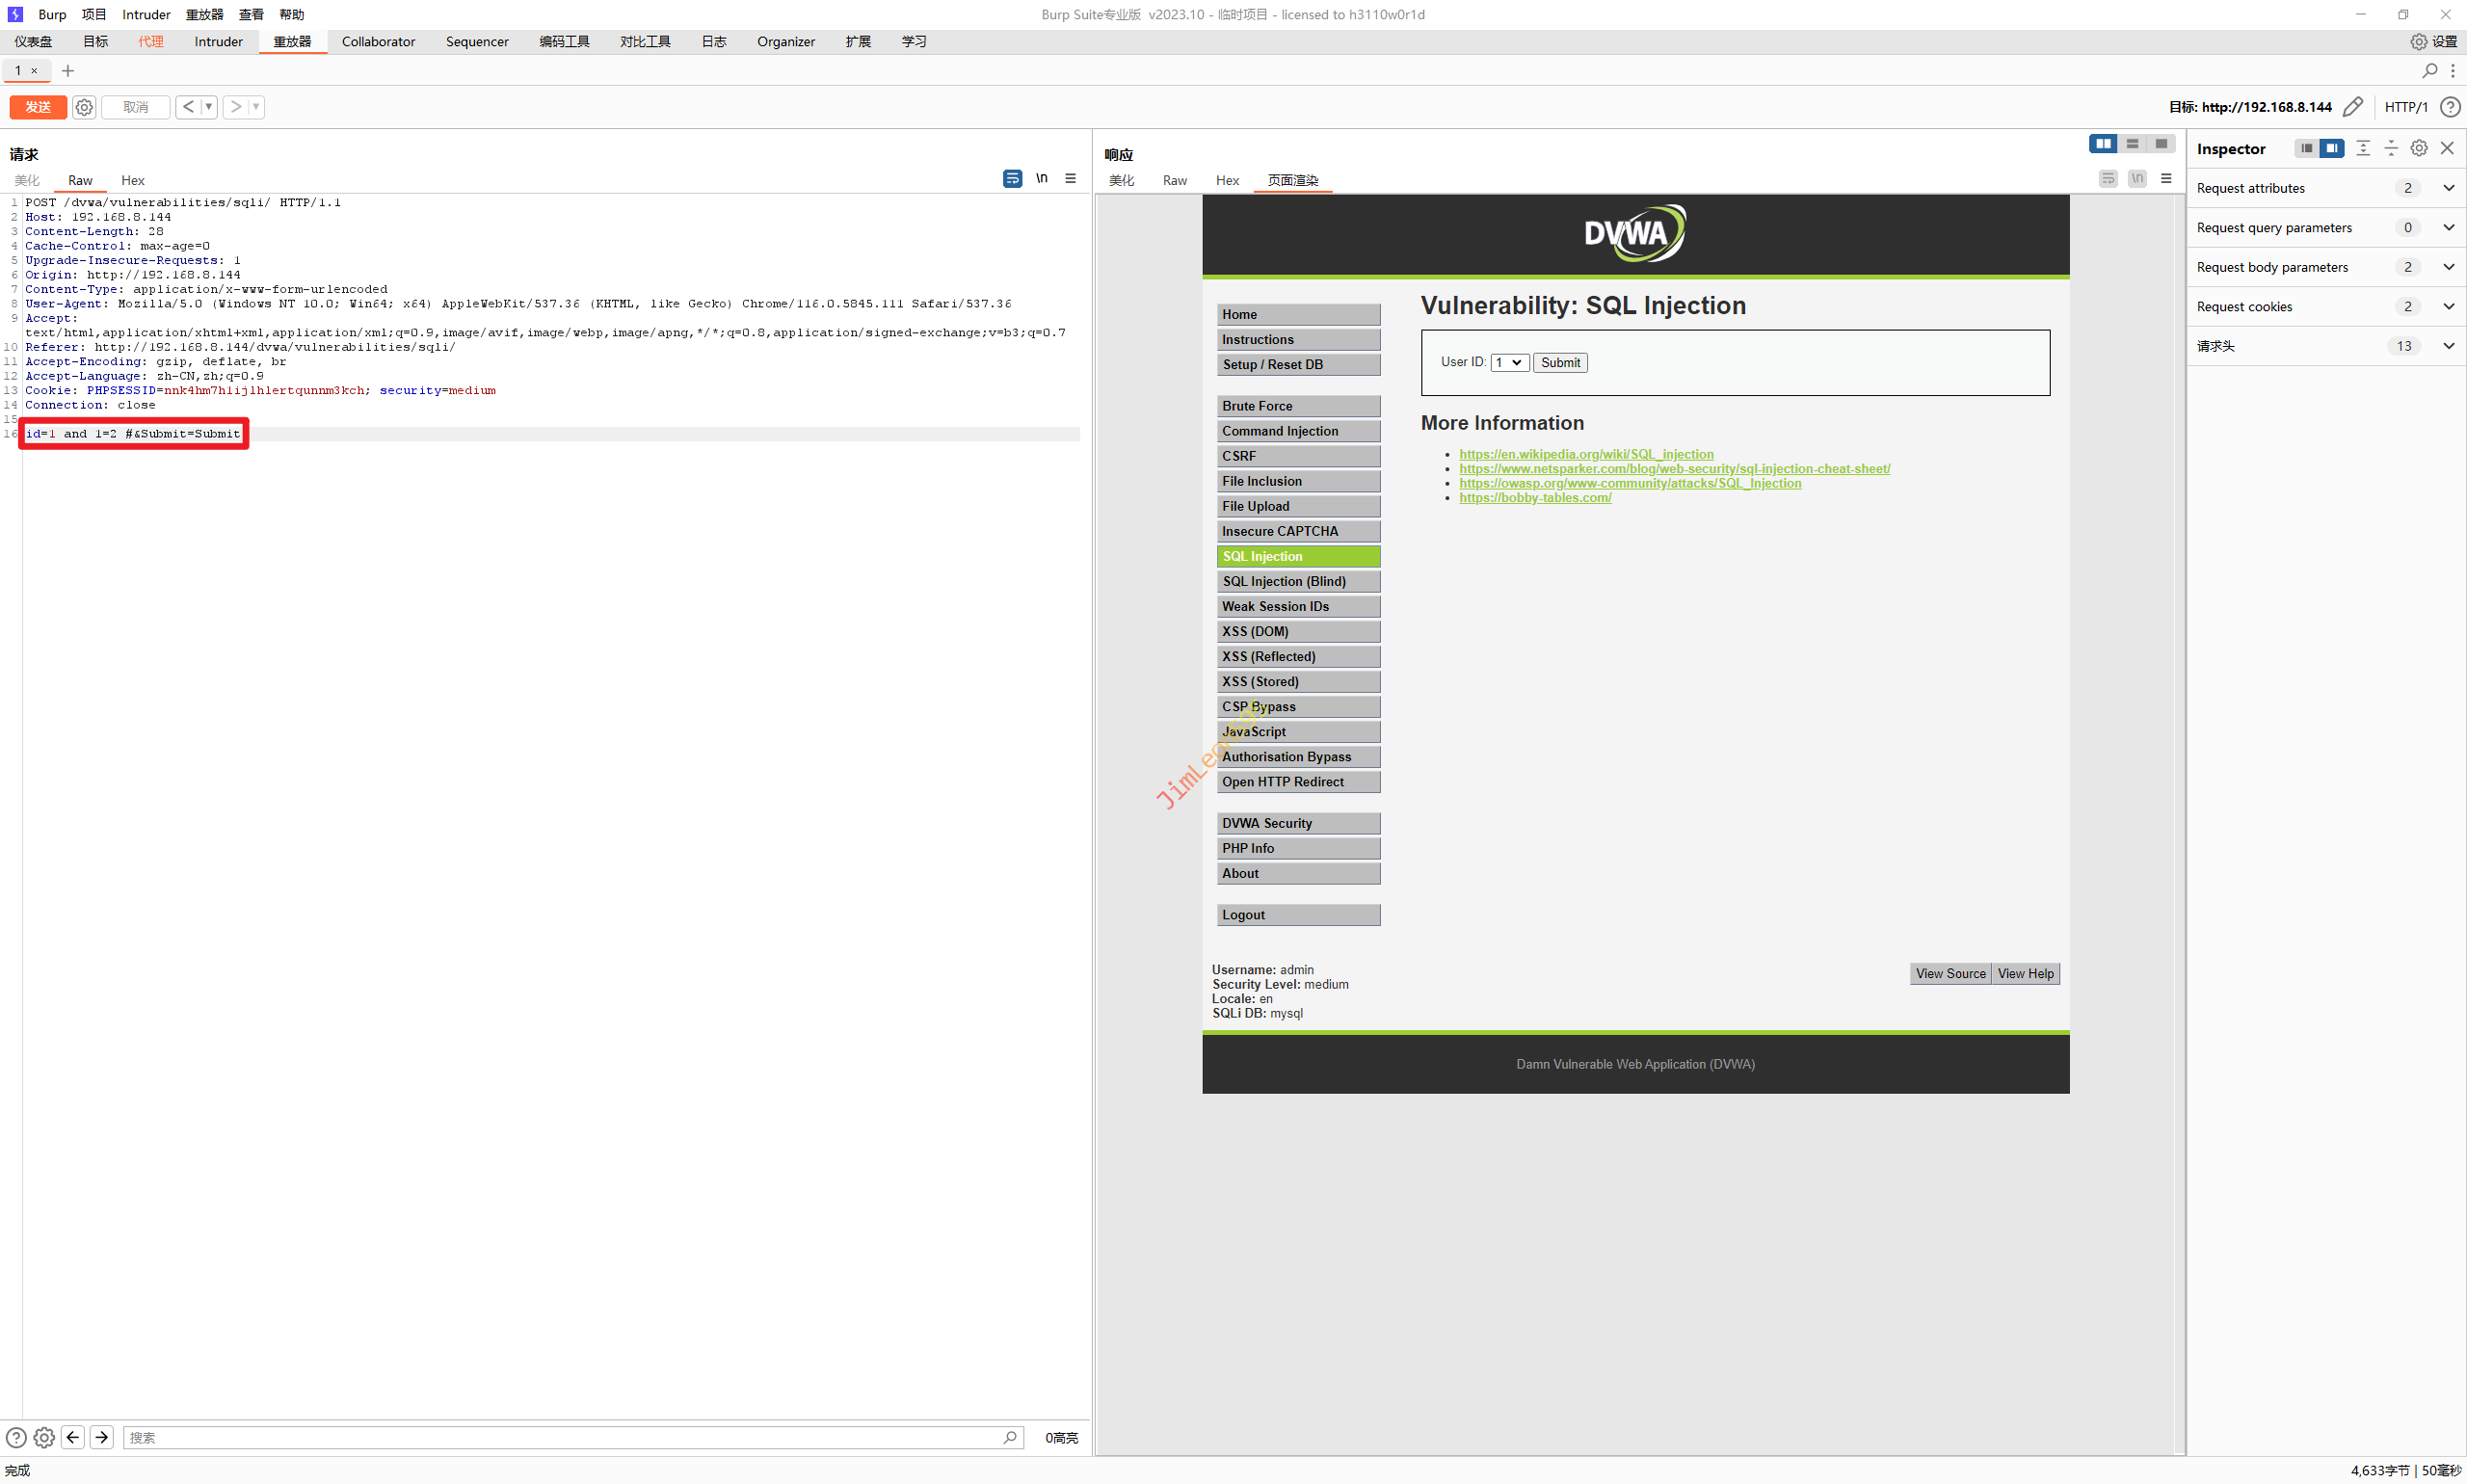Click the top-right search magnifier icon
Image resolution: width=2467 pixels, height=1484 pixels.
click(2429, 70)
